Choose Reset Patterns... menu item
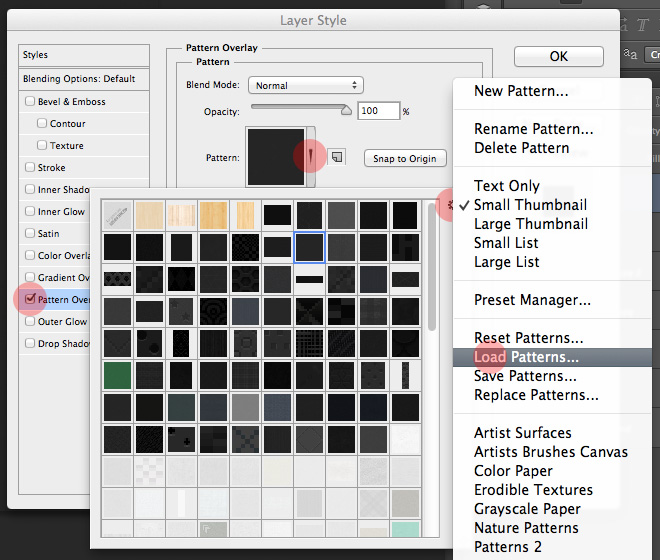This screenshot has width=660, height=560. [x=528, y=338]
